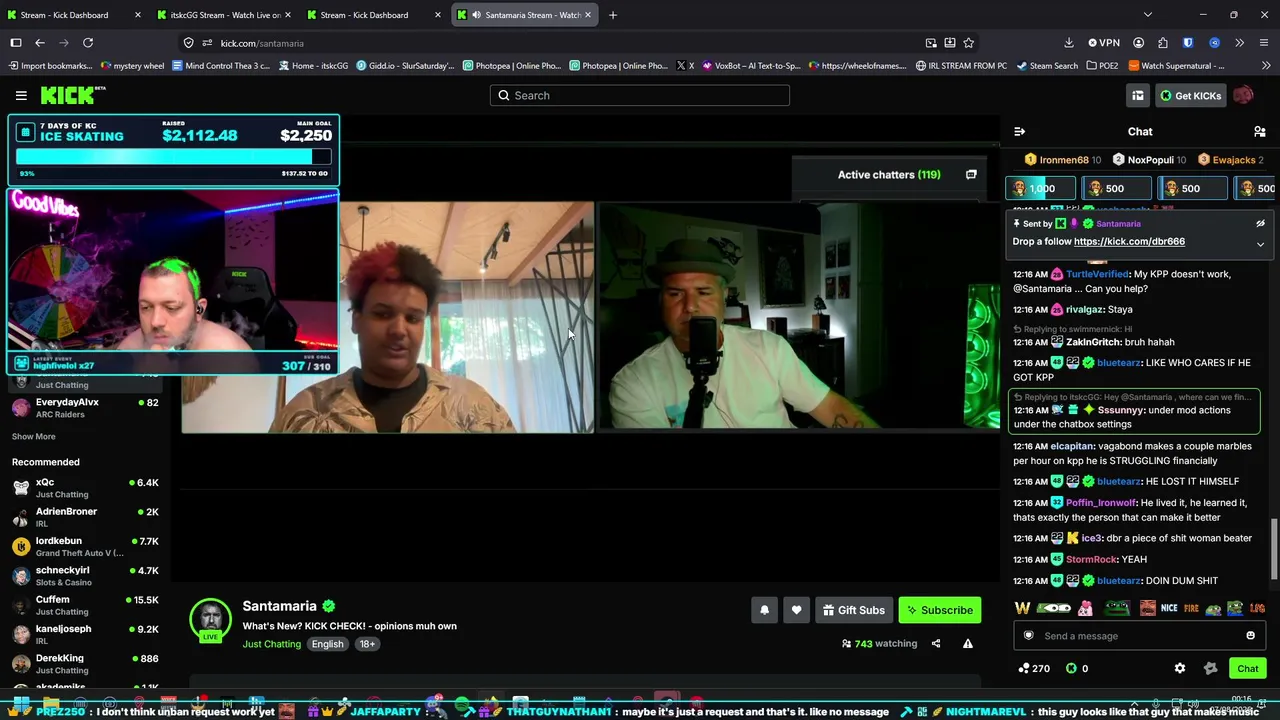Show more bookmarks overflow chevron
Screen dimensions: 1280x720
[x=1264, y=66]
